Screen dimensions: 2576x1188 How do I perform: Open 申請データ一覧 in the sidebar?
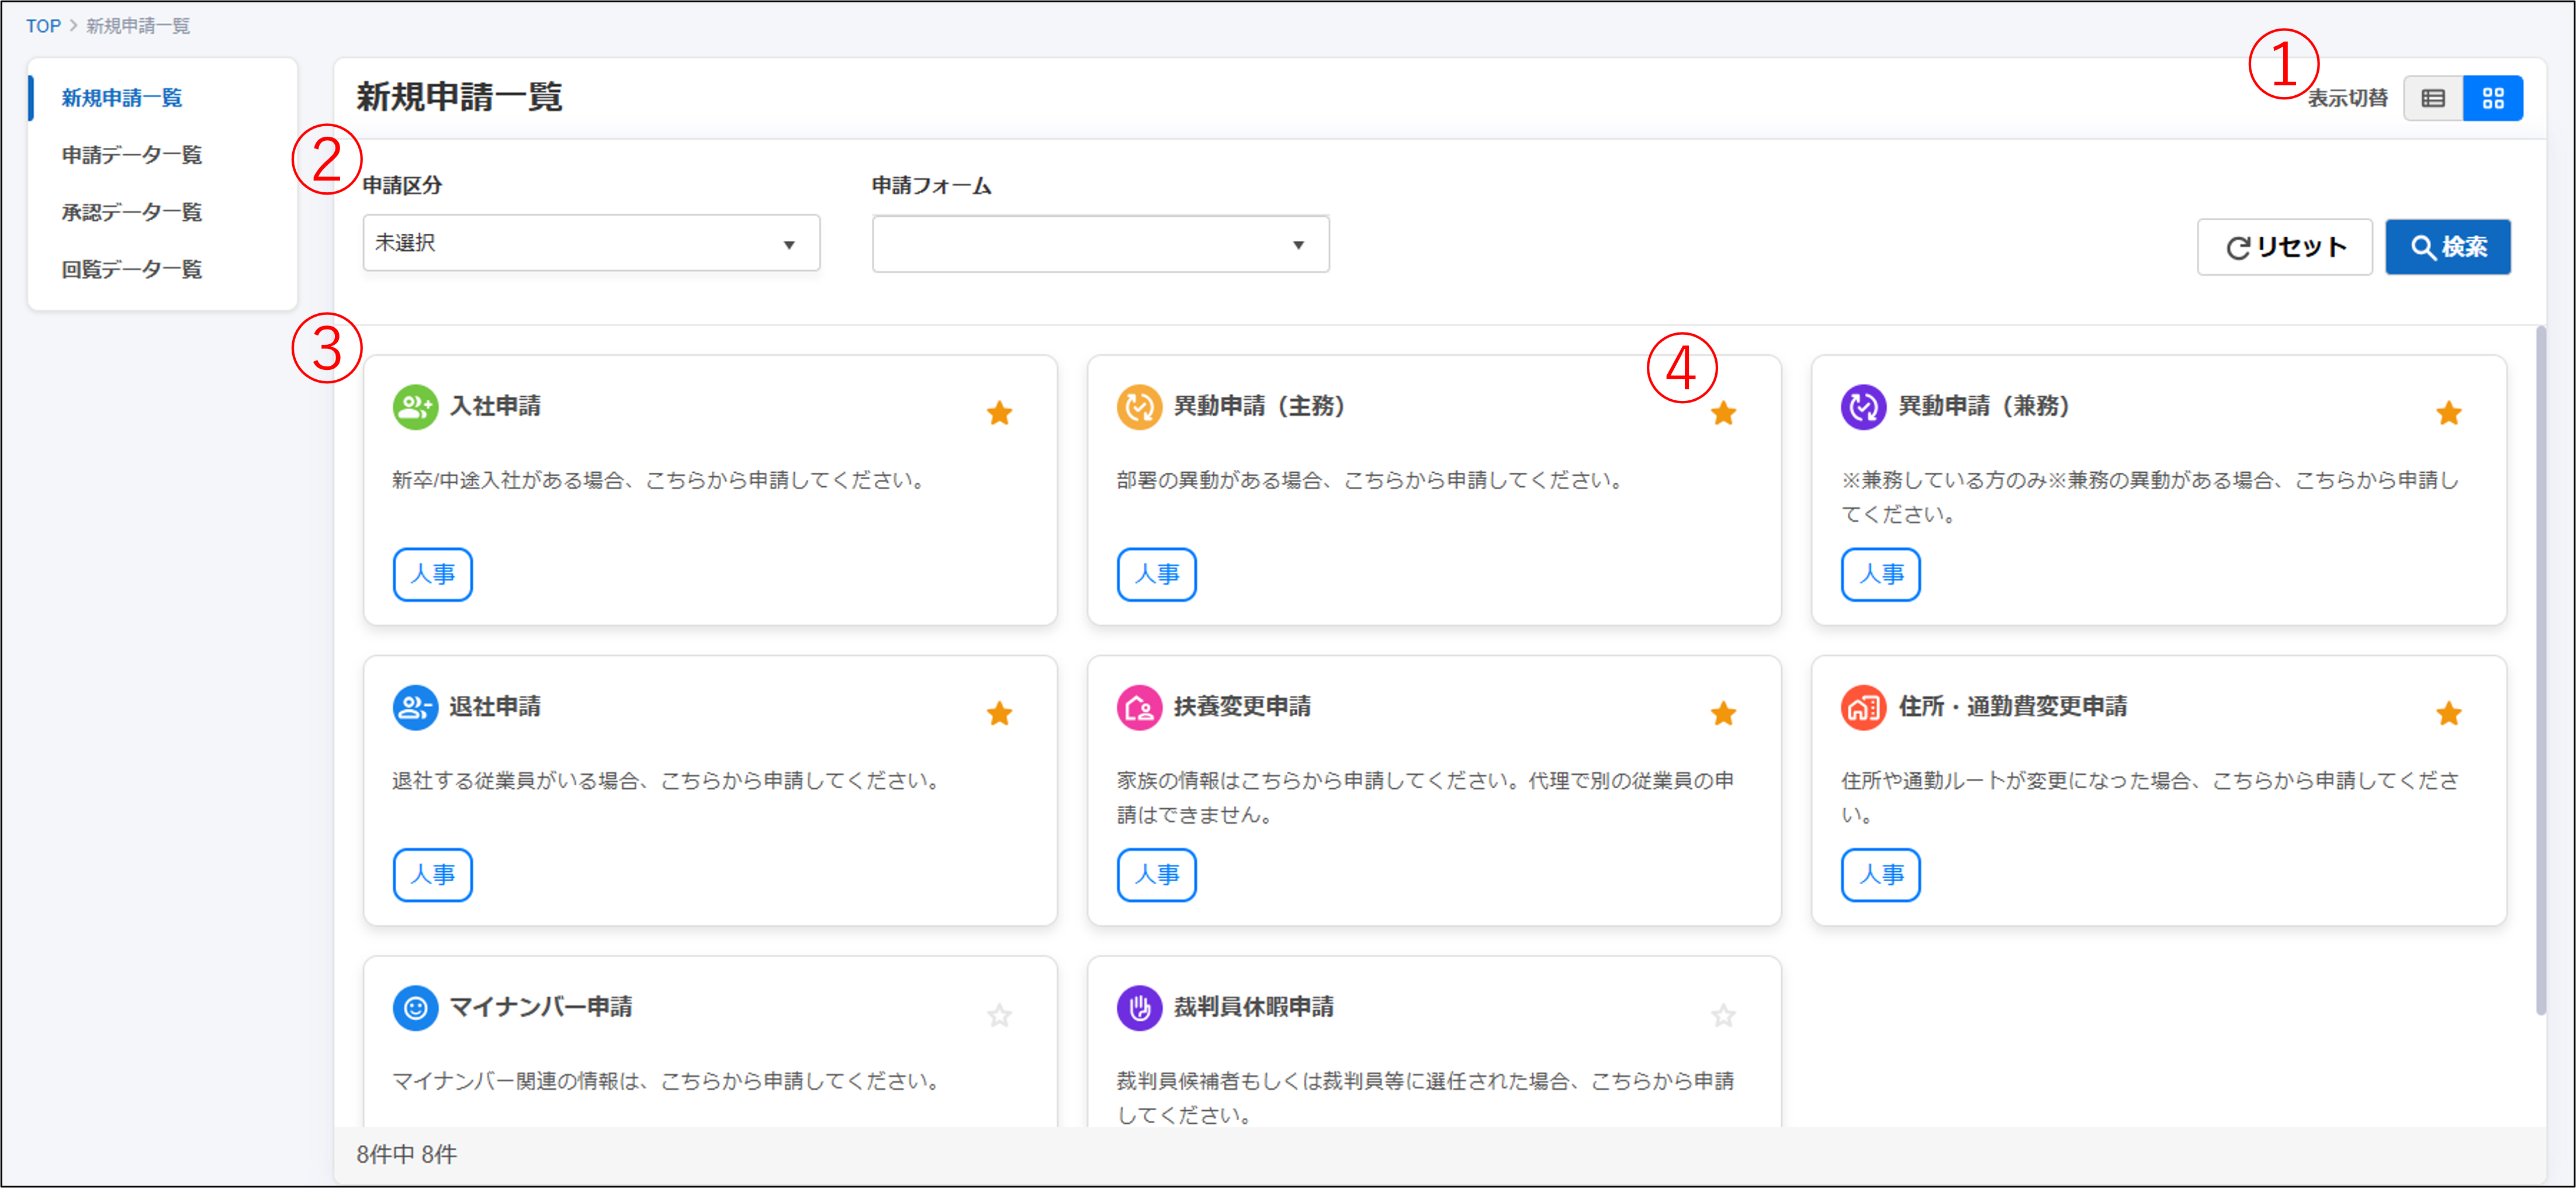coord(132,155)
